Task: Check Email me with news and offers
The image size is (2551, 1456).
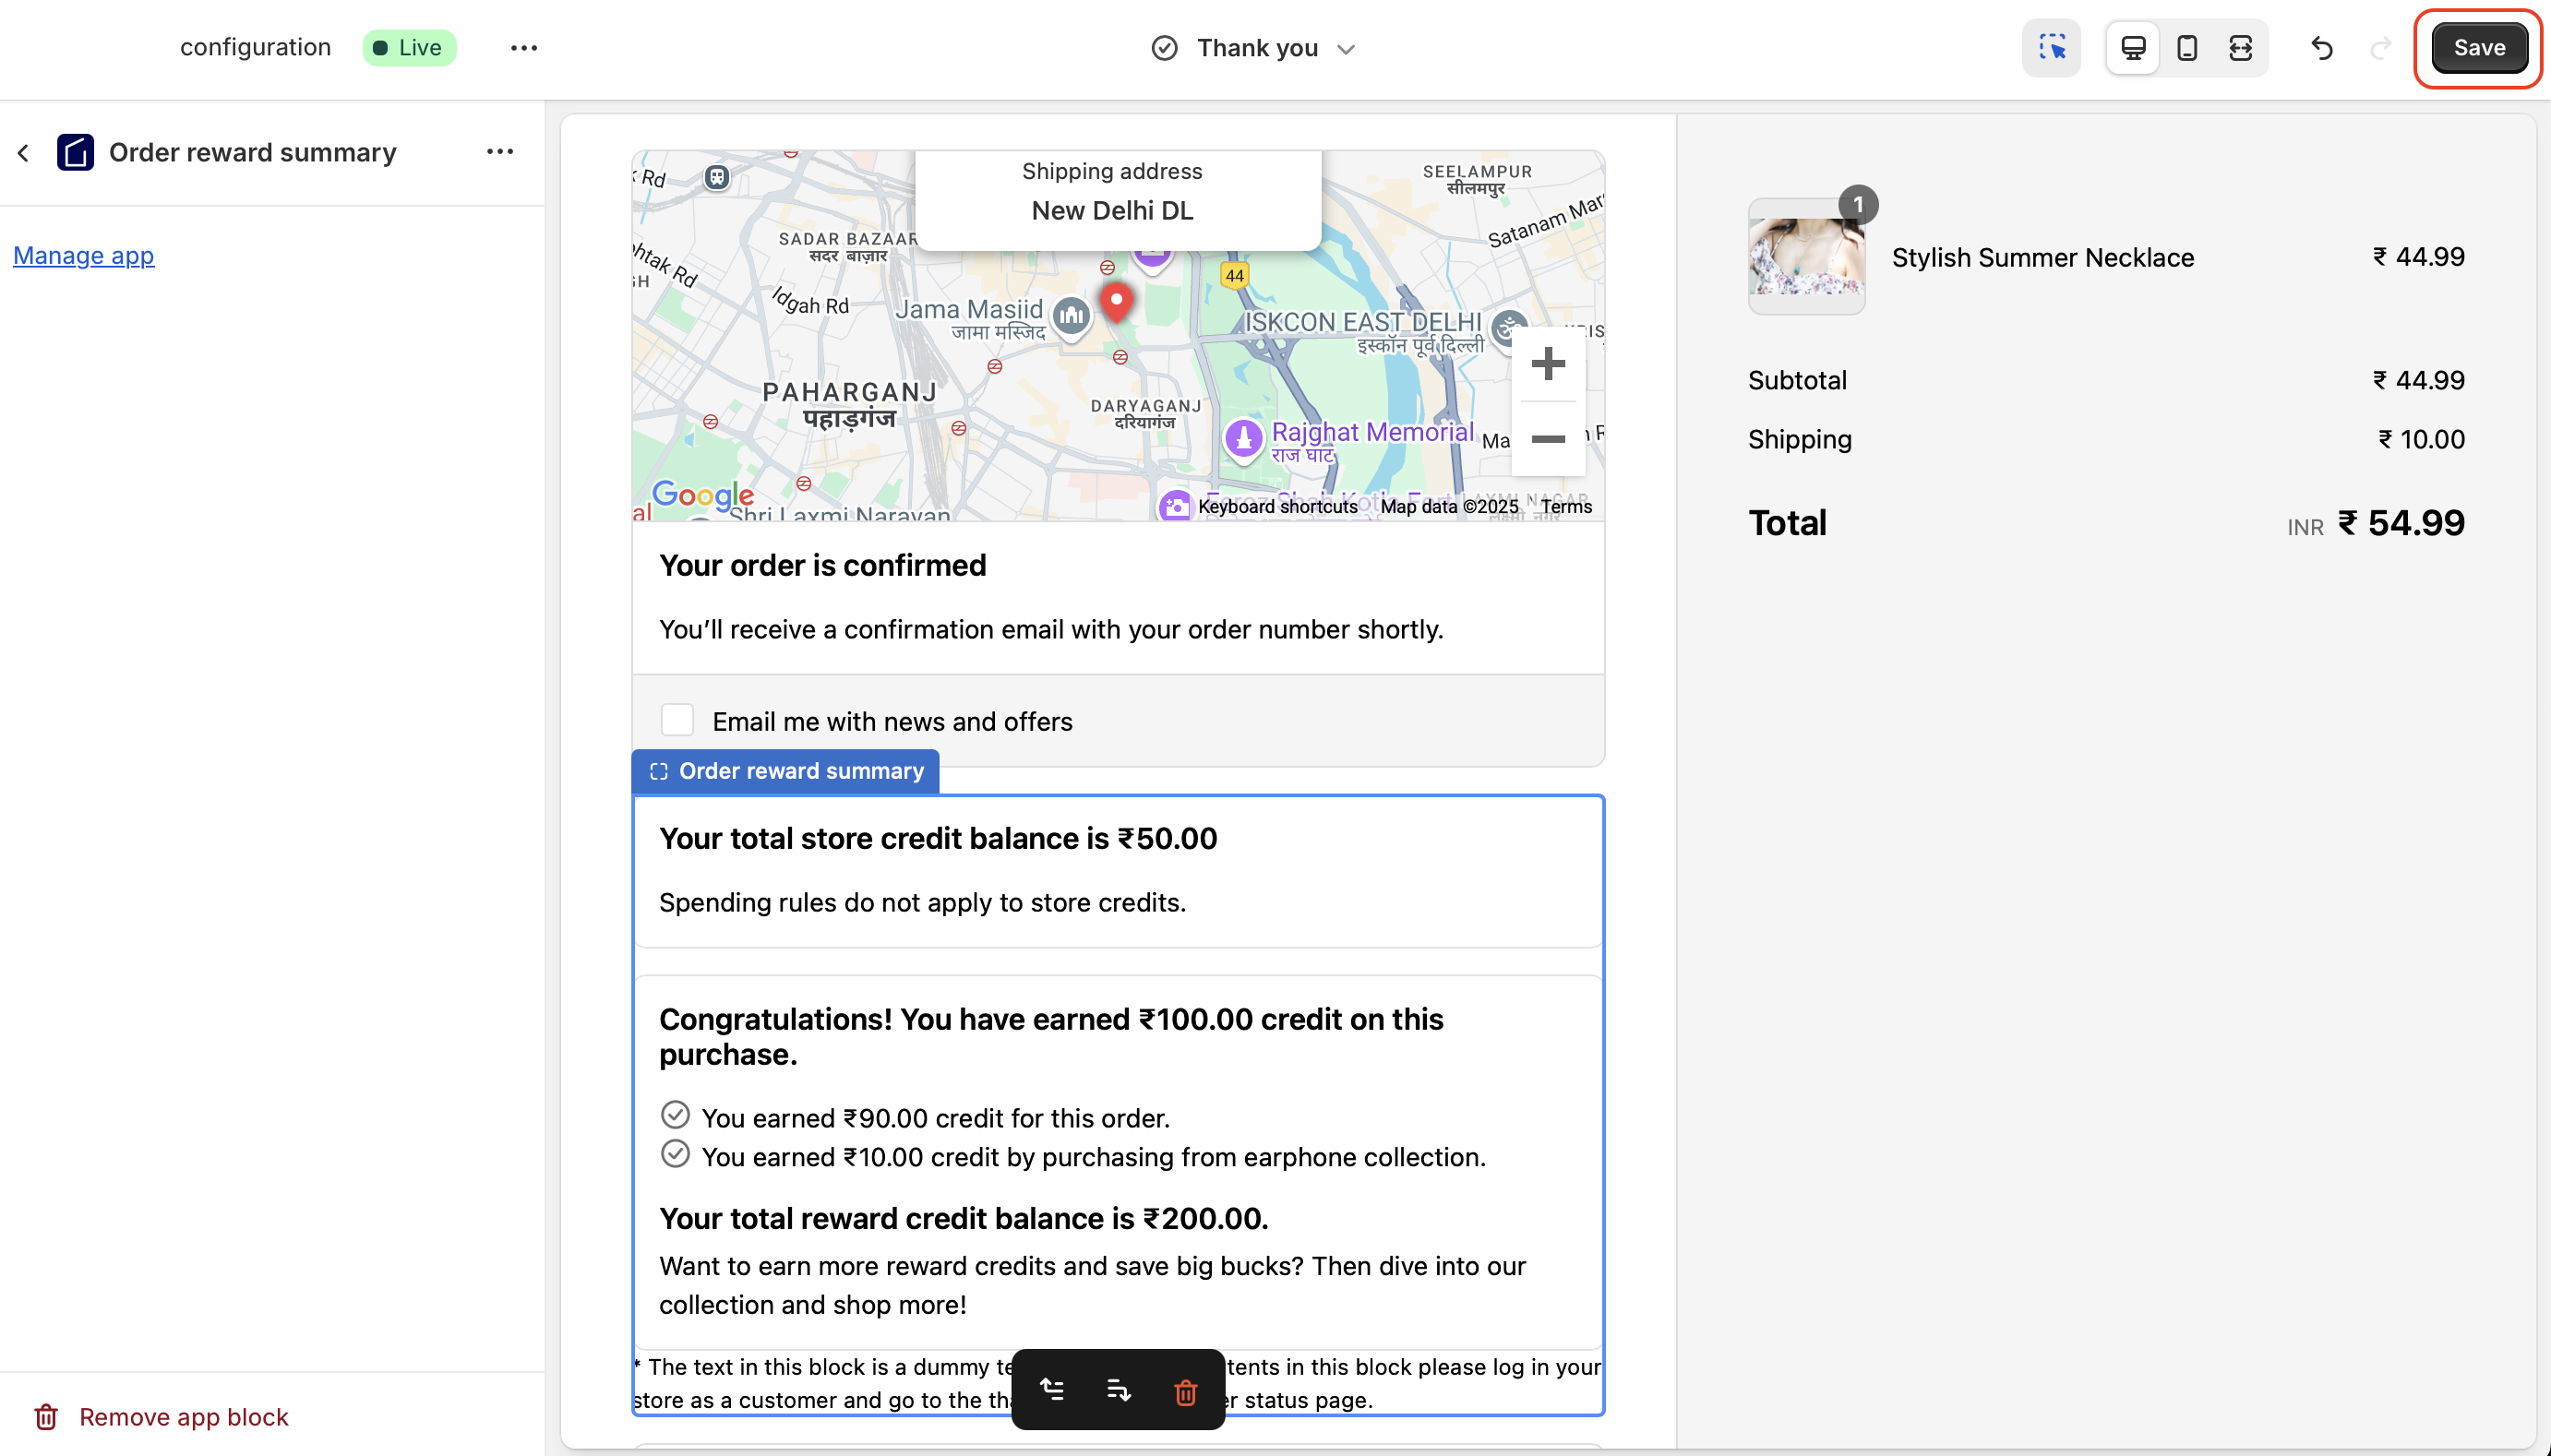Action: tap(677, 720)
